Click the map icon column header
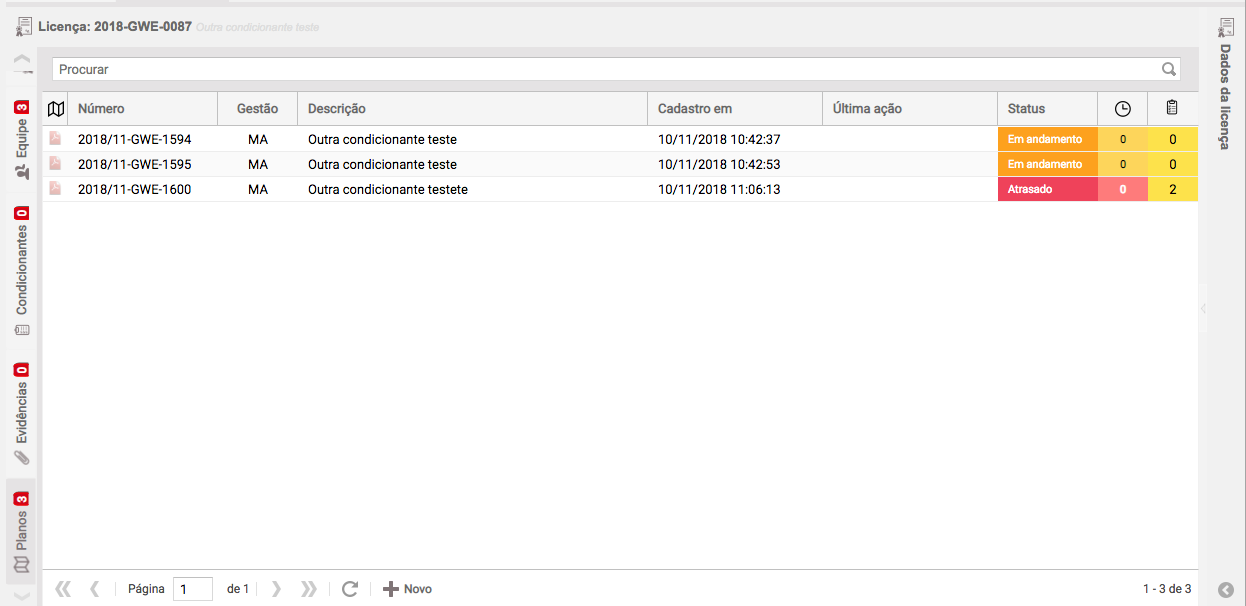Image resolution: width=1246 pixels, height=606 pixels. coord(56,109)
